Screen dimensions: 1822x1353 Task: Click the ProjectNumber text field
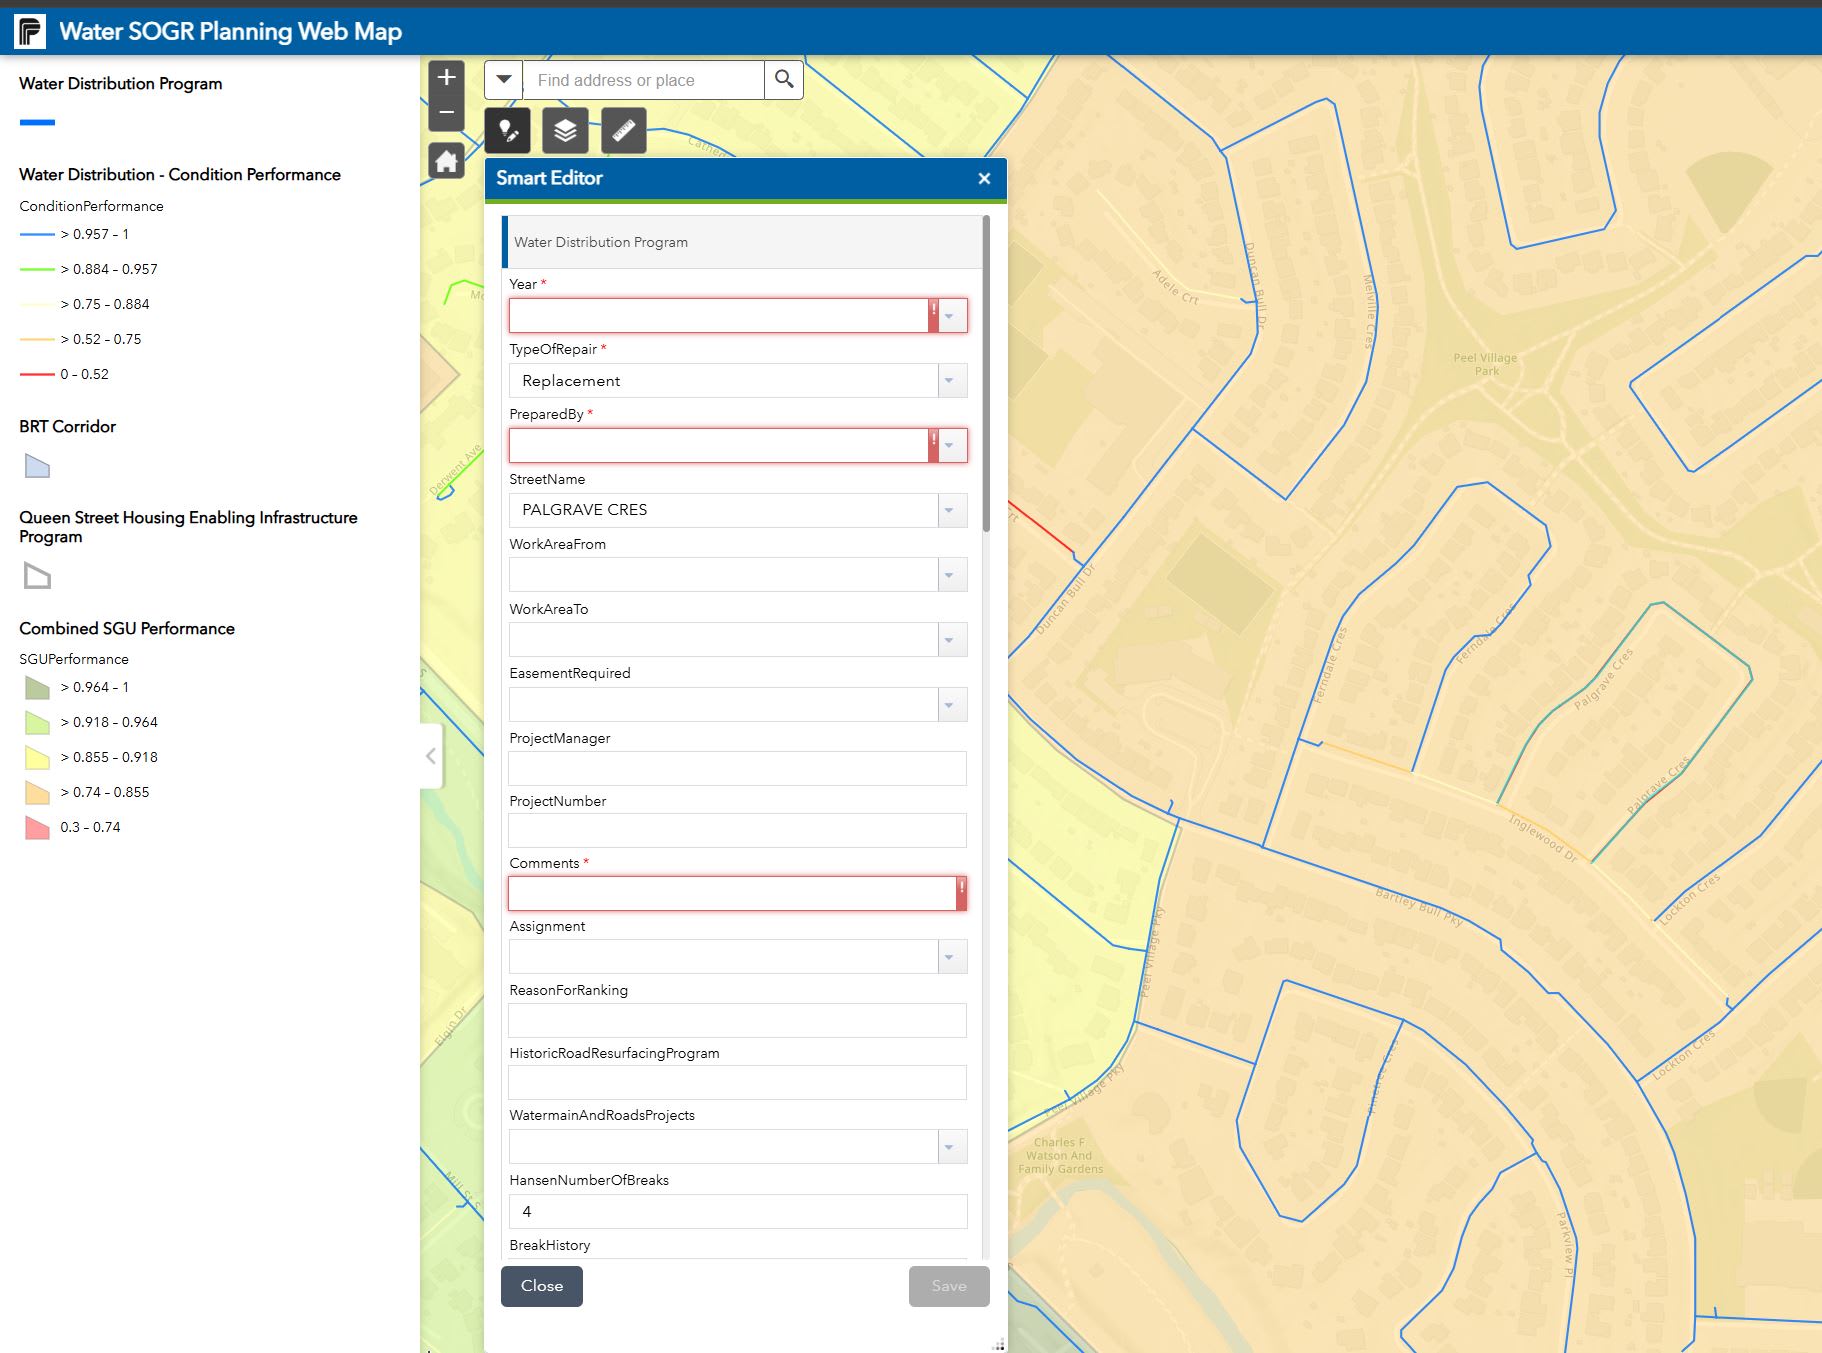click(x=738, y=830)
